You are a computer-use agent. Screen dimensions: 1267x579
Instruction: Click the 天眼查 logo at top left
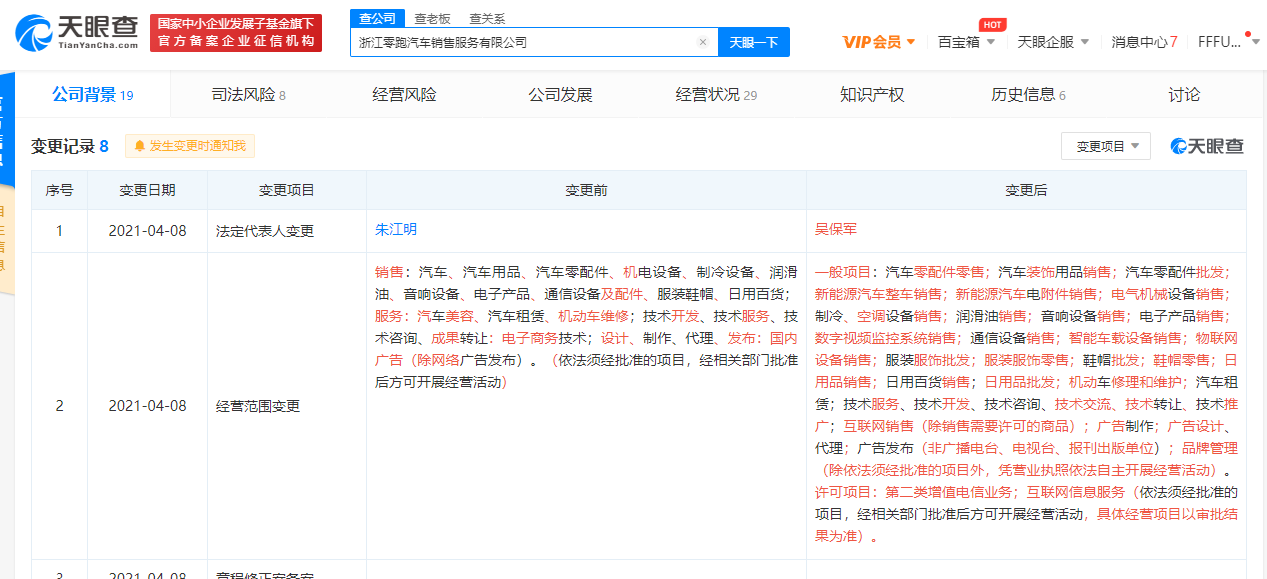click(76, 33)
